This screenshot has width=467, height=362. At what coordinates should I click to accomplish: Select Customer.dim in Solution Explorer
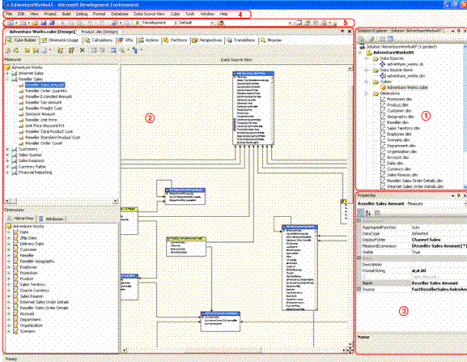point(399,111)
